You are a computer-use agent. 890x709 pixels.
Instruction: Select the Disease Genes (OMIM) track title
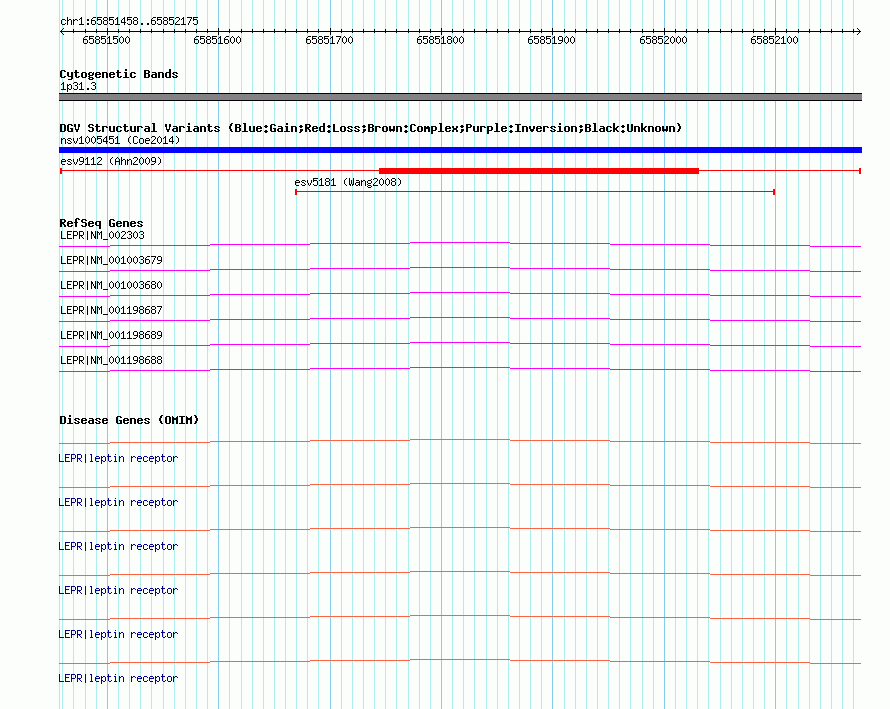[129, 421]
